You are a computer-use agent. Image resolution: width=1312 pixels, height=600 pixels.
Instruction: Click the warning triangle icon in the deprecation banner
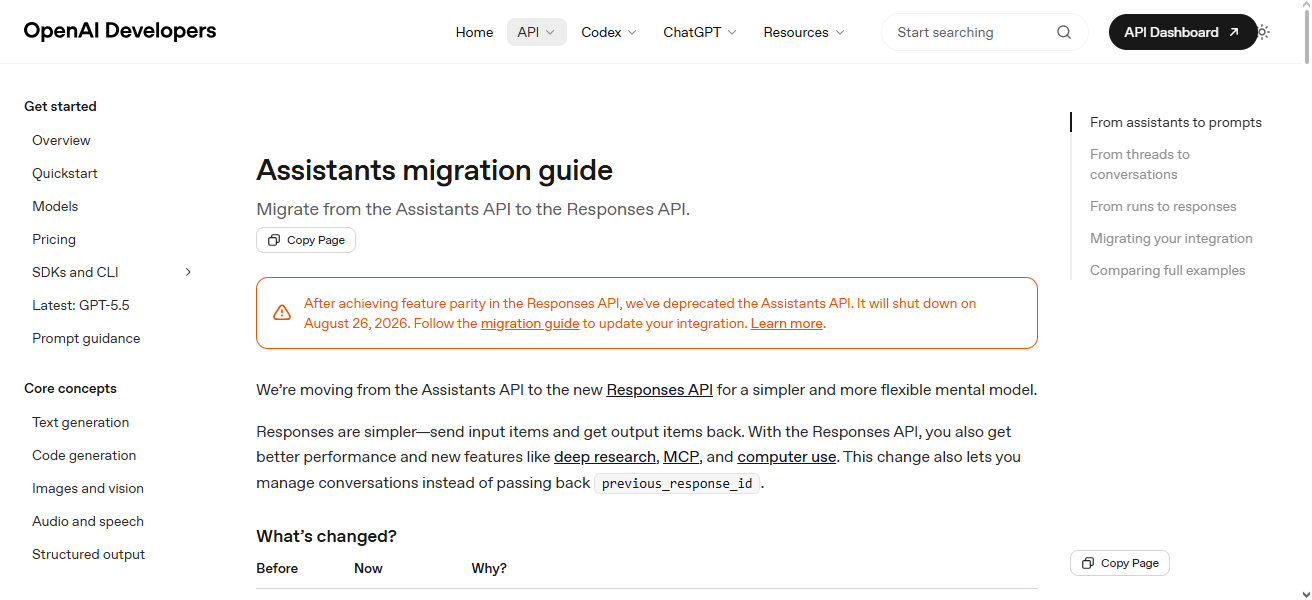[x=282, y=313]
